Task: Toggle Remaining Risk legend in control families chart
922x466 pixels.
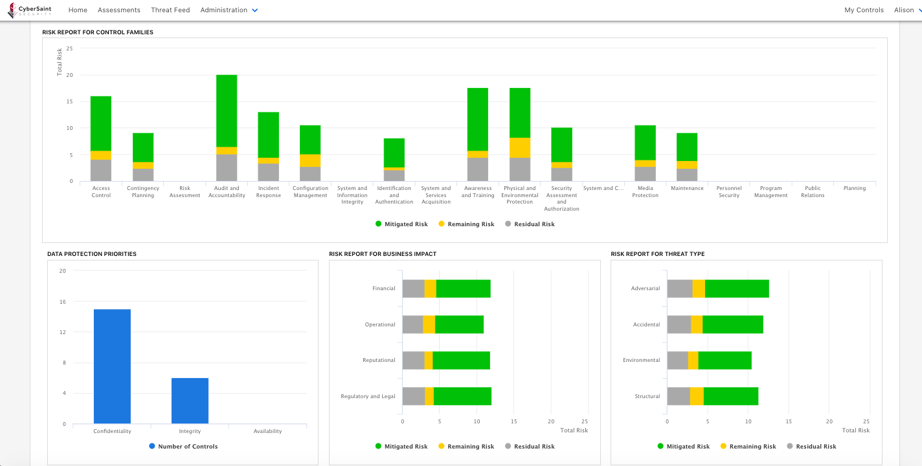Action: pos(466,224)
